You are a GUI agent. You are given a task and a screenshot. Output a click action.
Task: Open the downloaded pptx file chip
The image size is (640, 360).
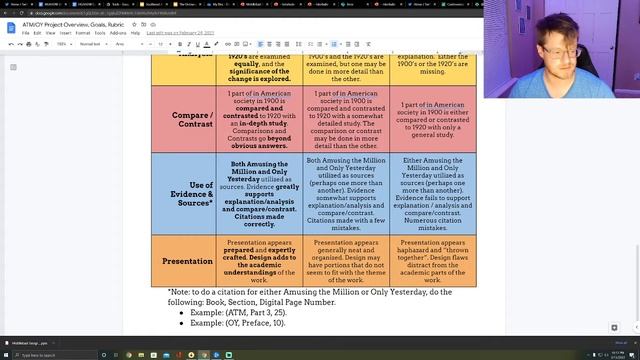29,343
